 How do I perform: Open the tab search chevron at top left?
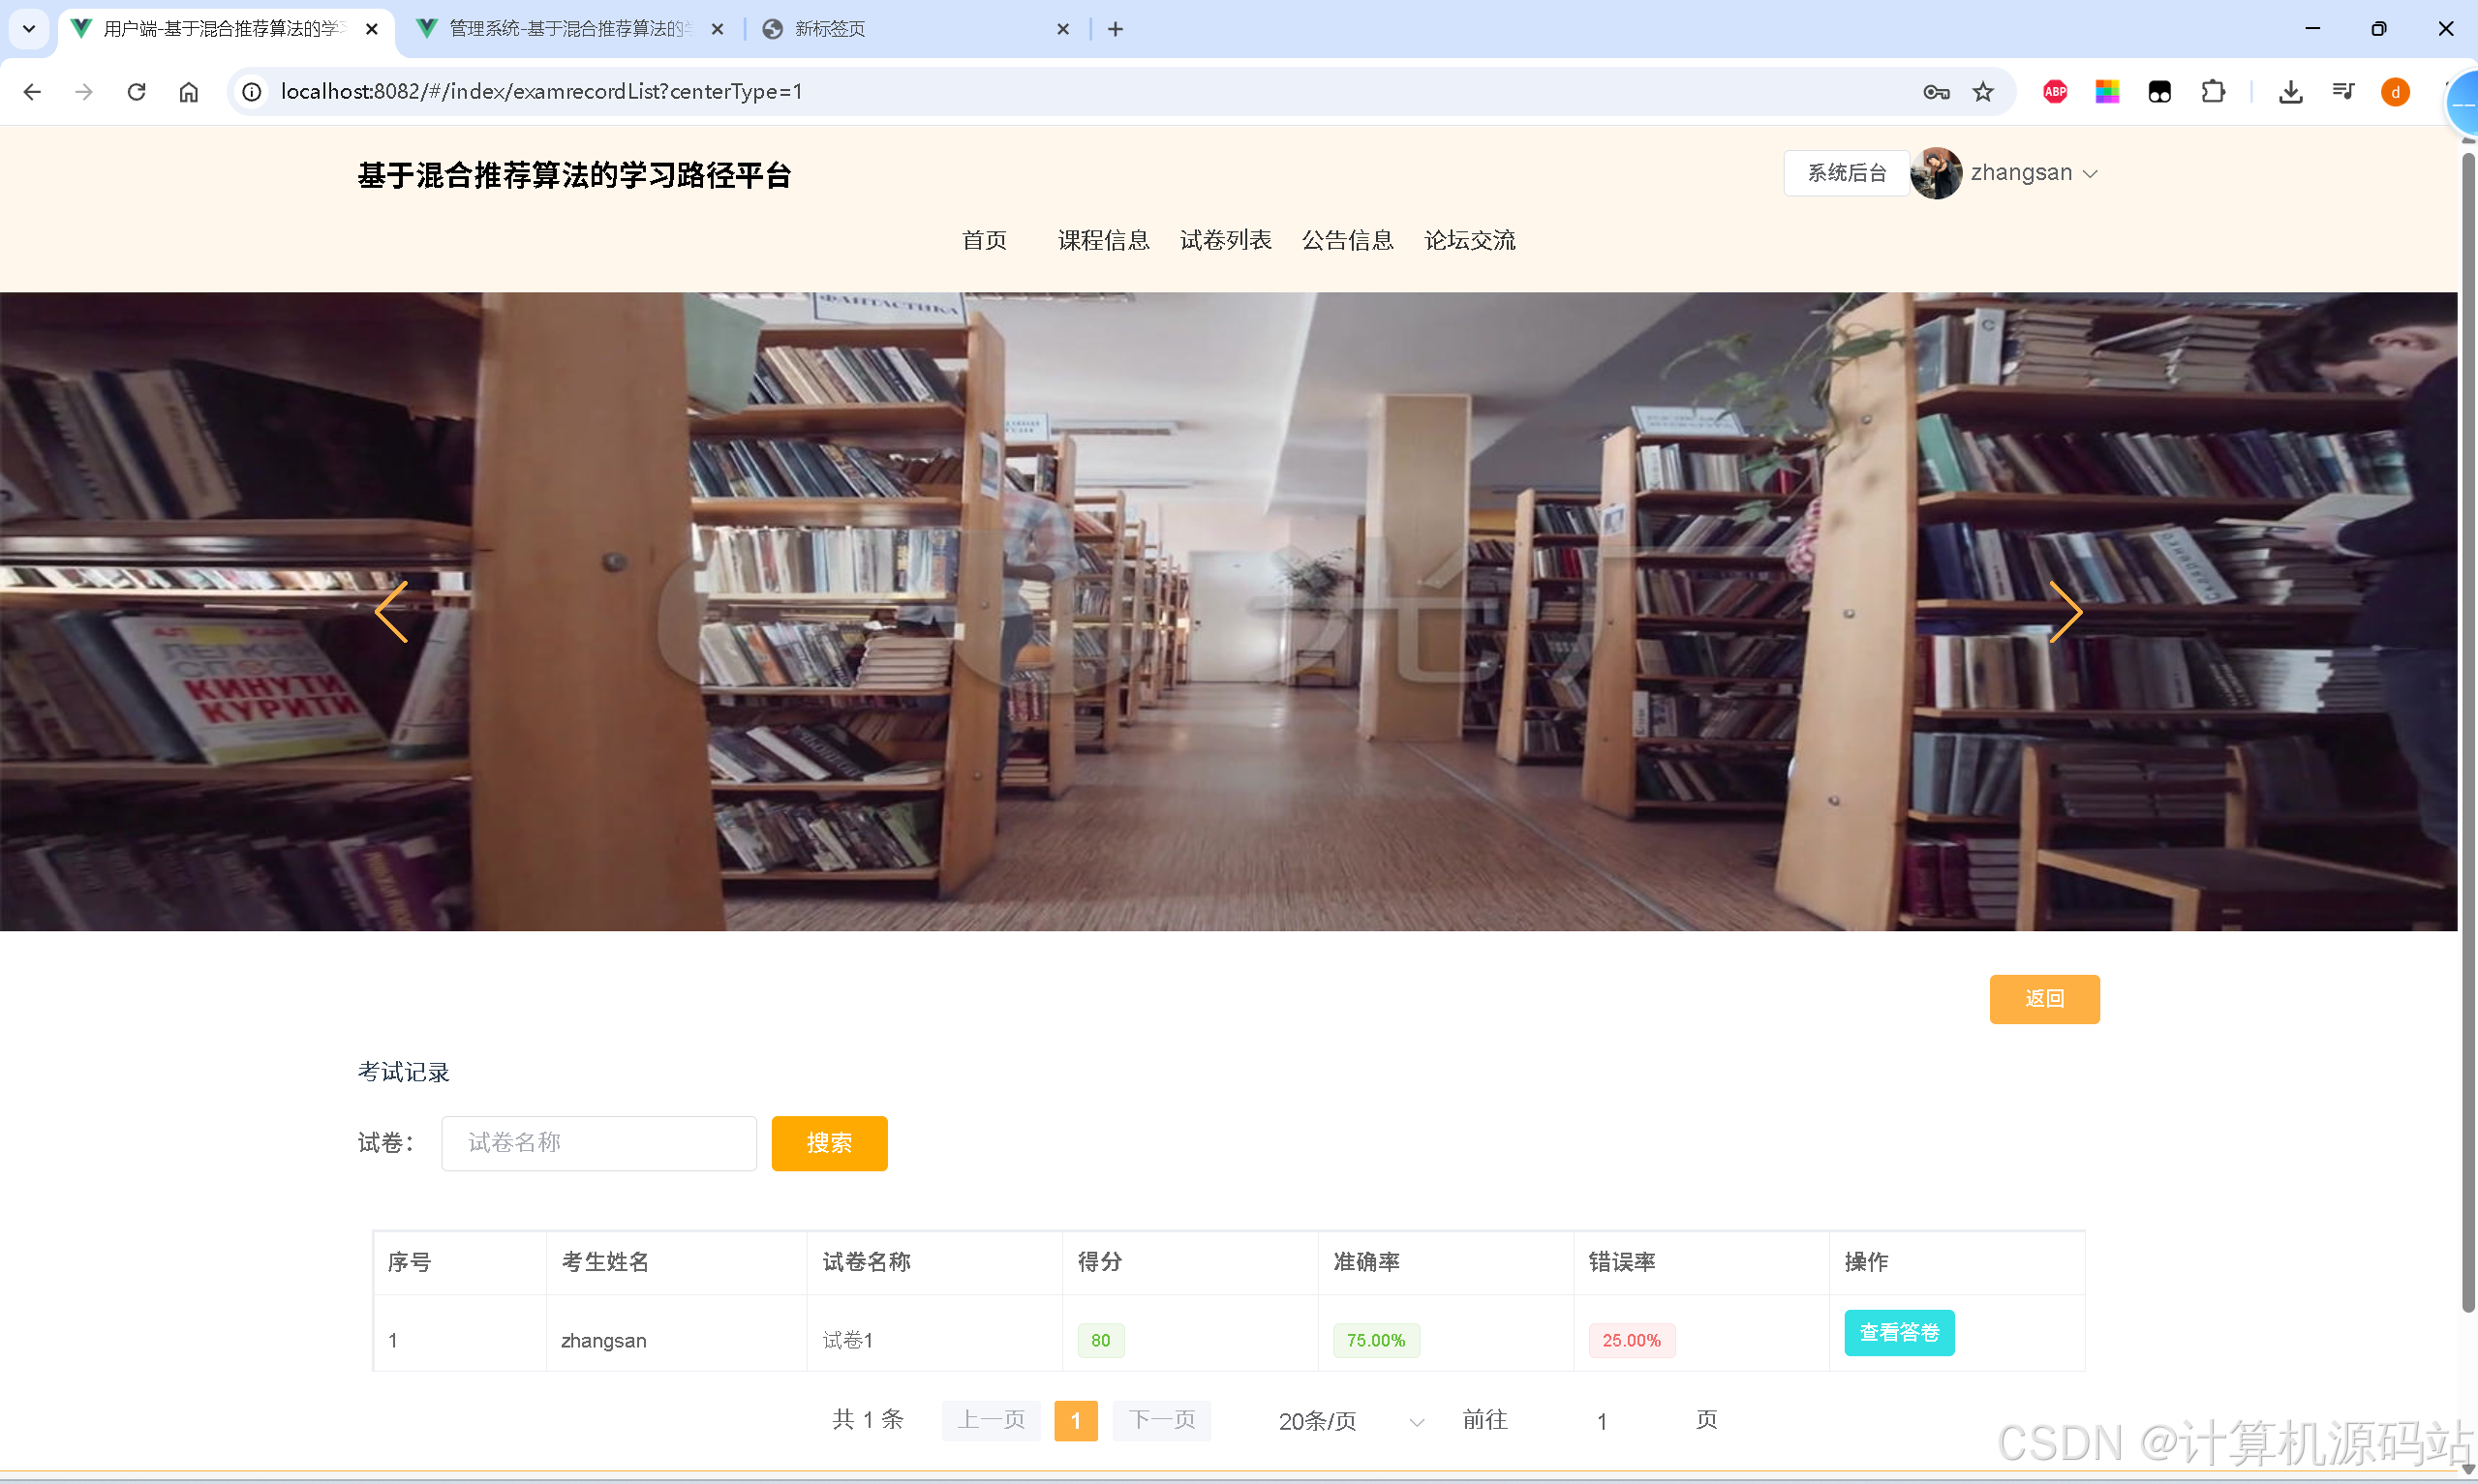(x=29, y=28)
